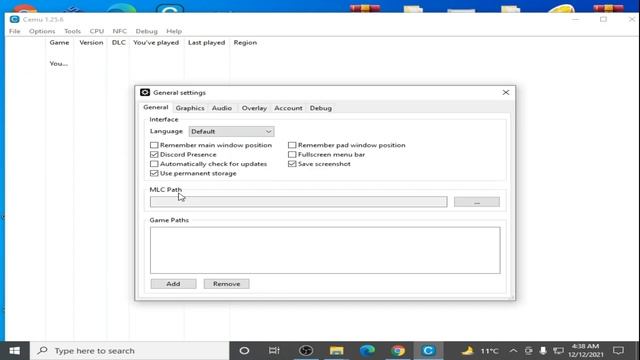Open the Debug menu in menu bar
The image size is (640, 360).
click(147, 31)
